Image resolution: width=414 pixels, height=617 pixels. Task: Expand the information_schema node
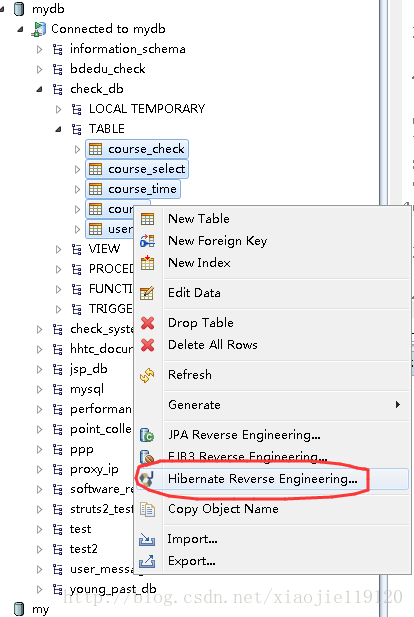coord(39,49)
